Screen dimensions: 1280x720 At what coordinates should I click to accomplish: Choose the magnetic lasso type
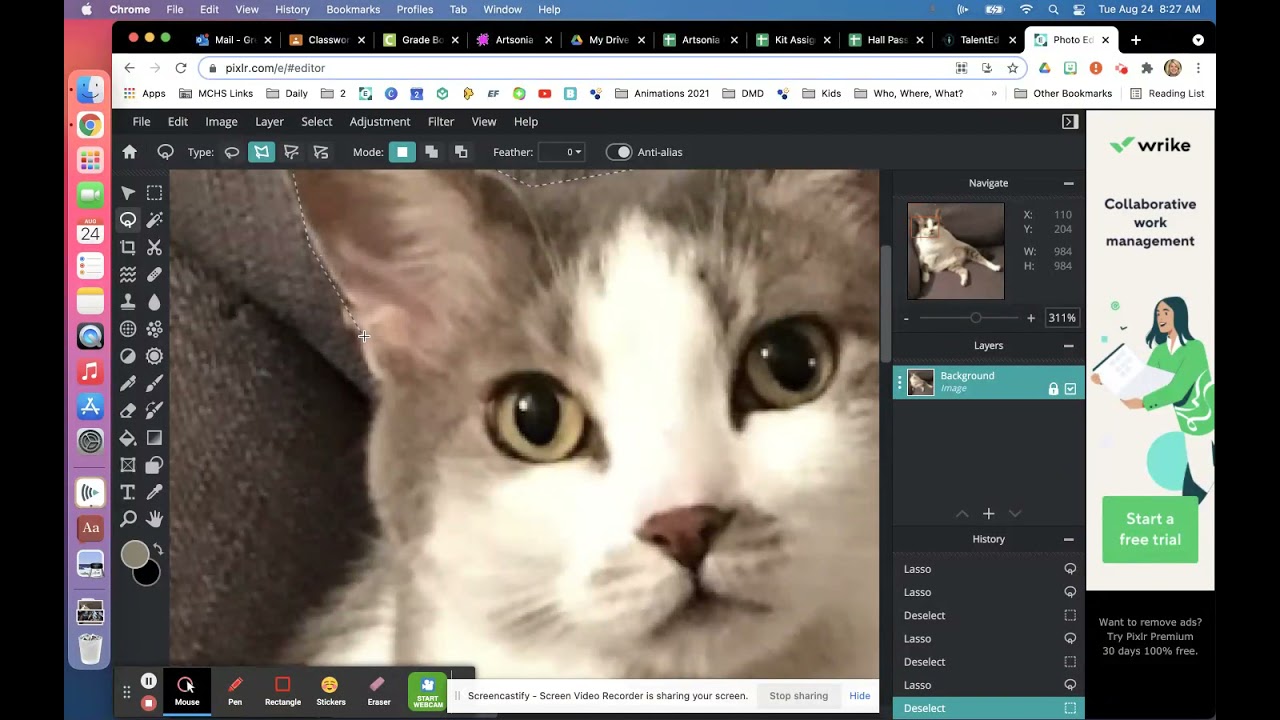pyautogui.click(x=321, y=152)
